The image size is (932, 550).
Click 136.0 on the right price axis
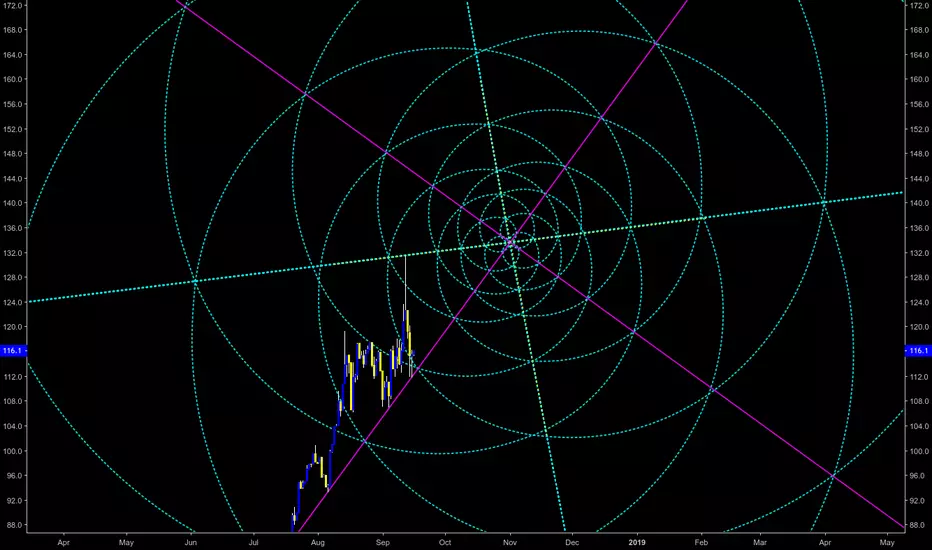pos(919,228)
